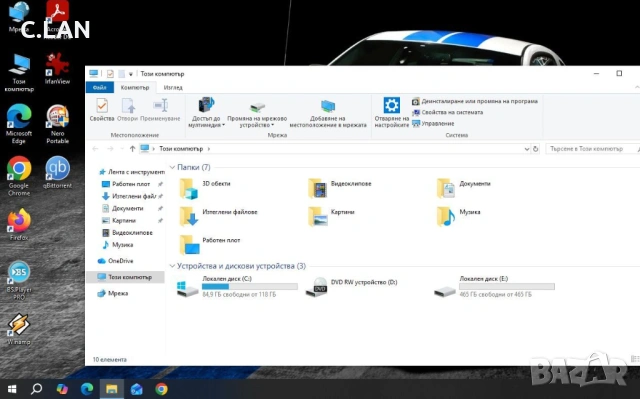Click 'Управление' in the ribbon
Screen dimensions: 640x399
pyautogui.click(x=433, y=123)
